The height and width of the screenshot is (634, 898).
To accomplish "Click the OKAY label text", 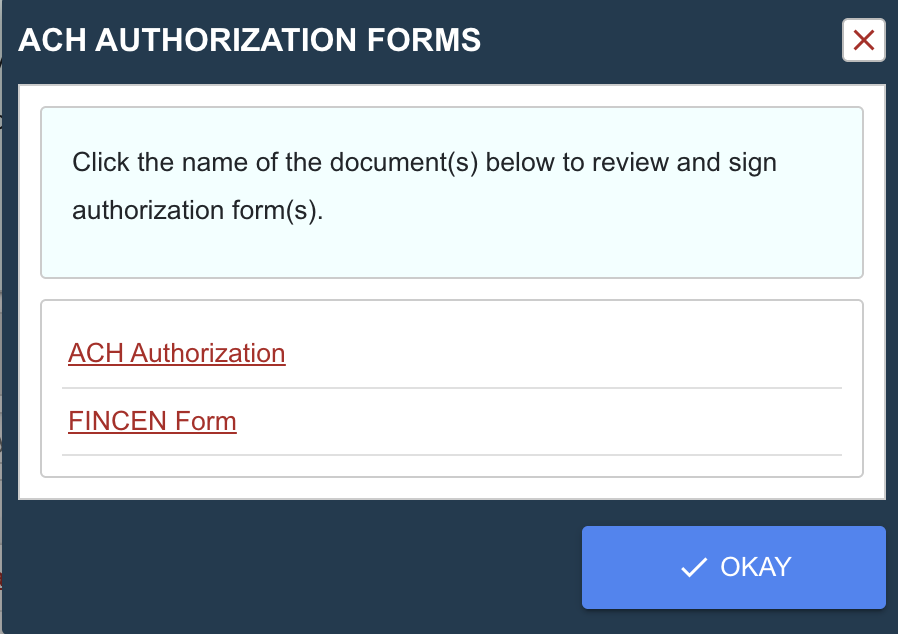I will 756,567.
